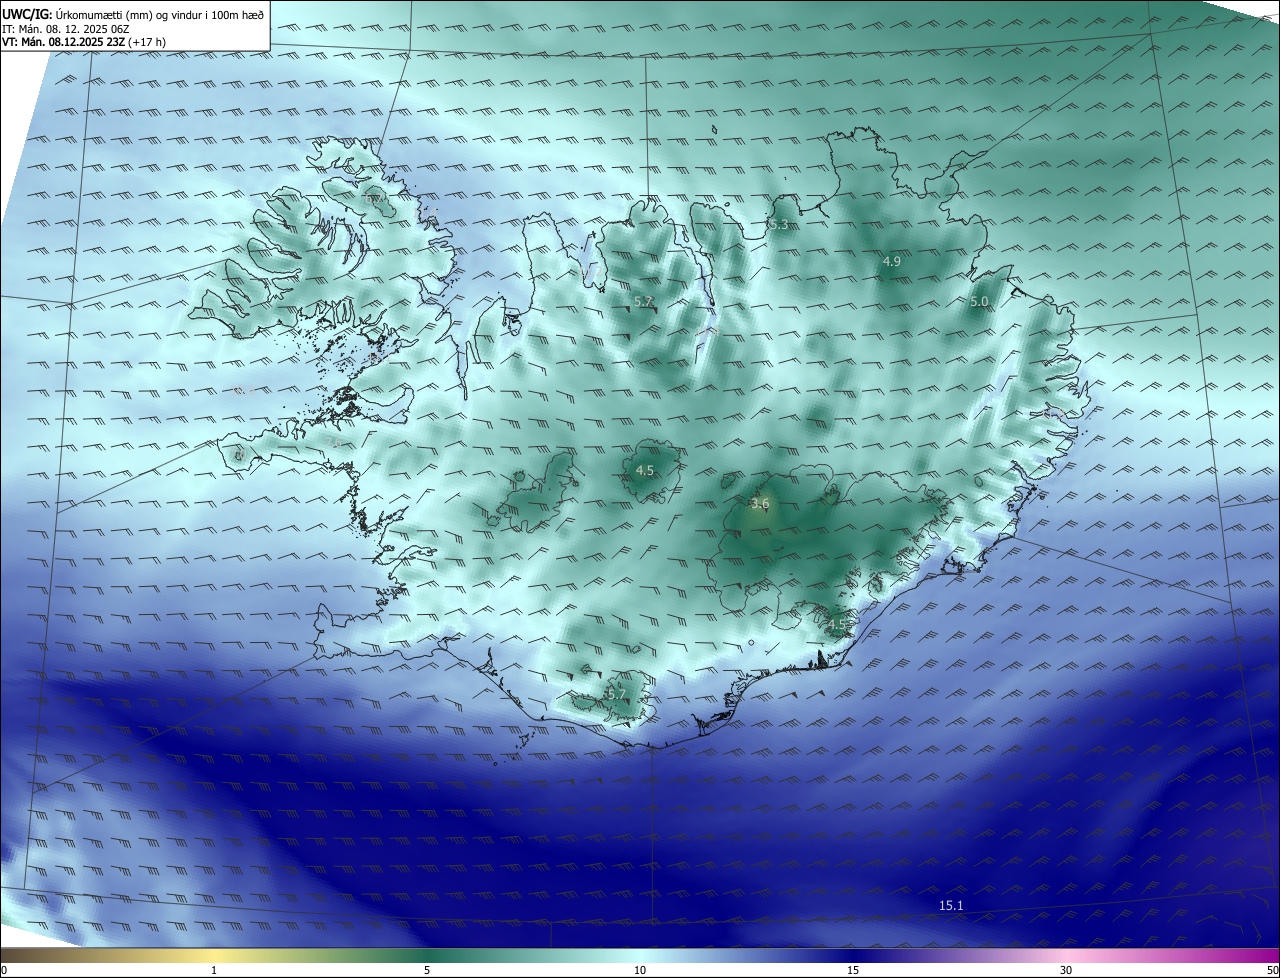
Task: Pick the dark green colour band above the '5' tick
Action: 427,956
